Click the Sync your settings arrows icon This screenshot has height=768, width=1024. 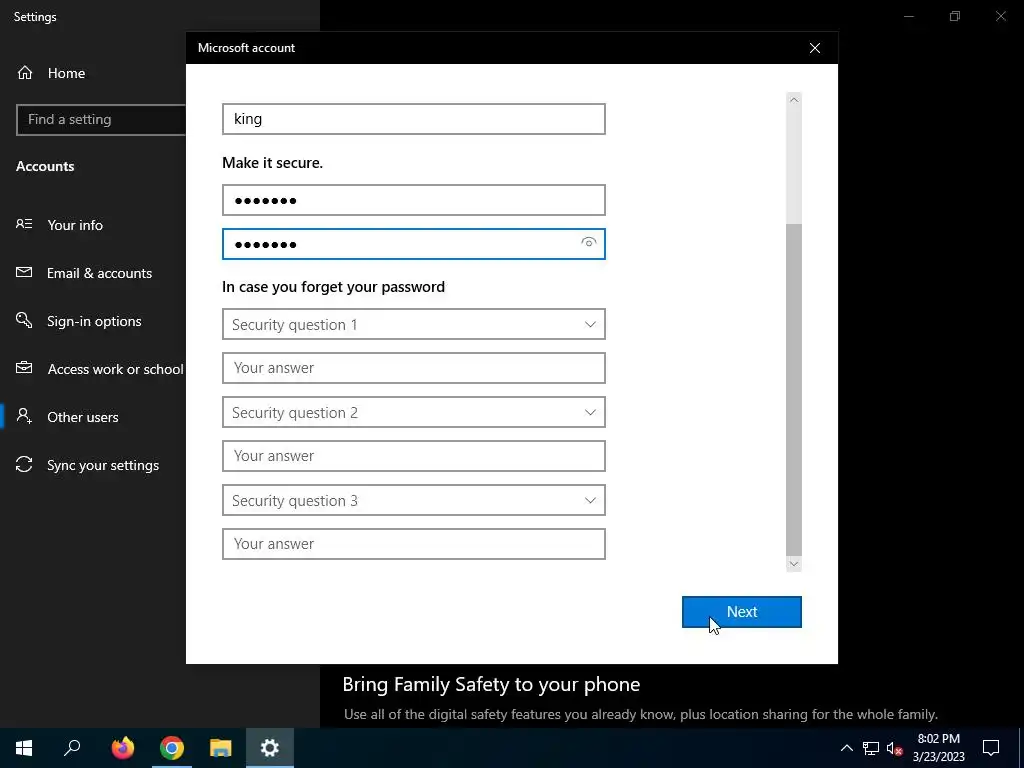[24, 464]
